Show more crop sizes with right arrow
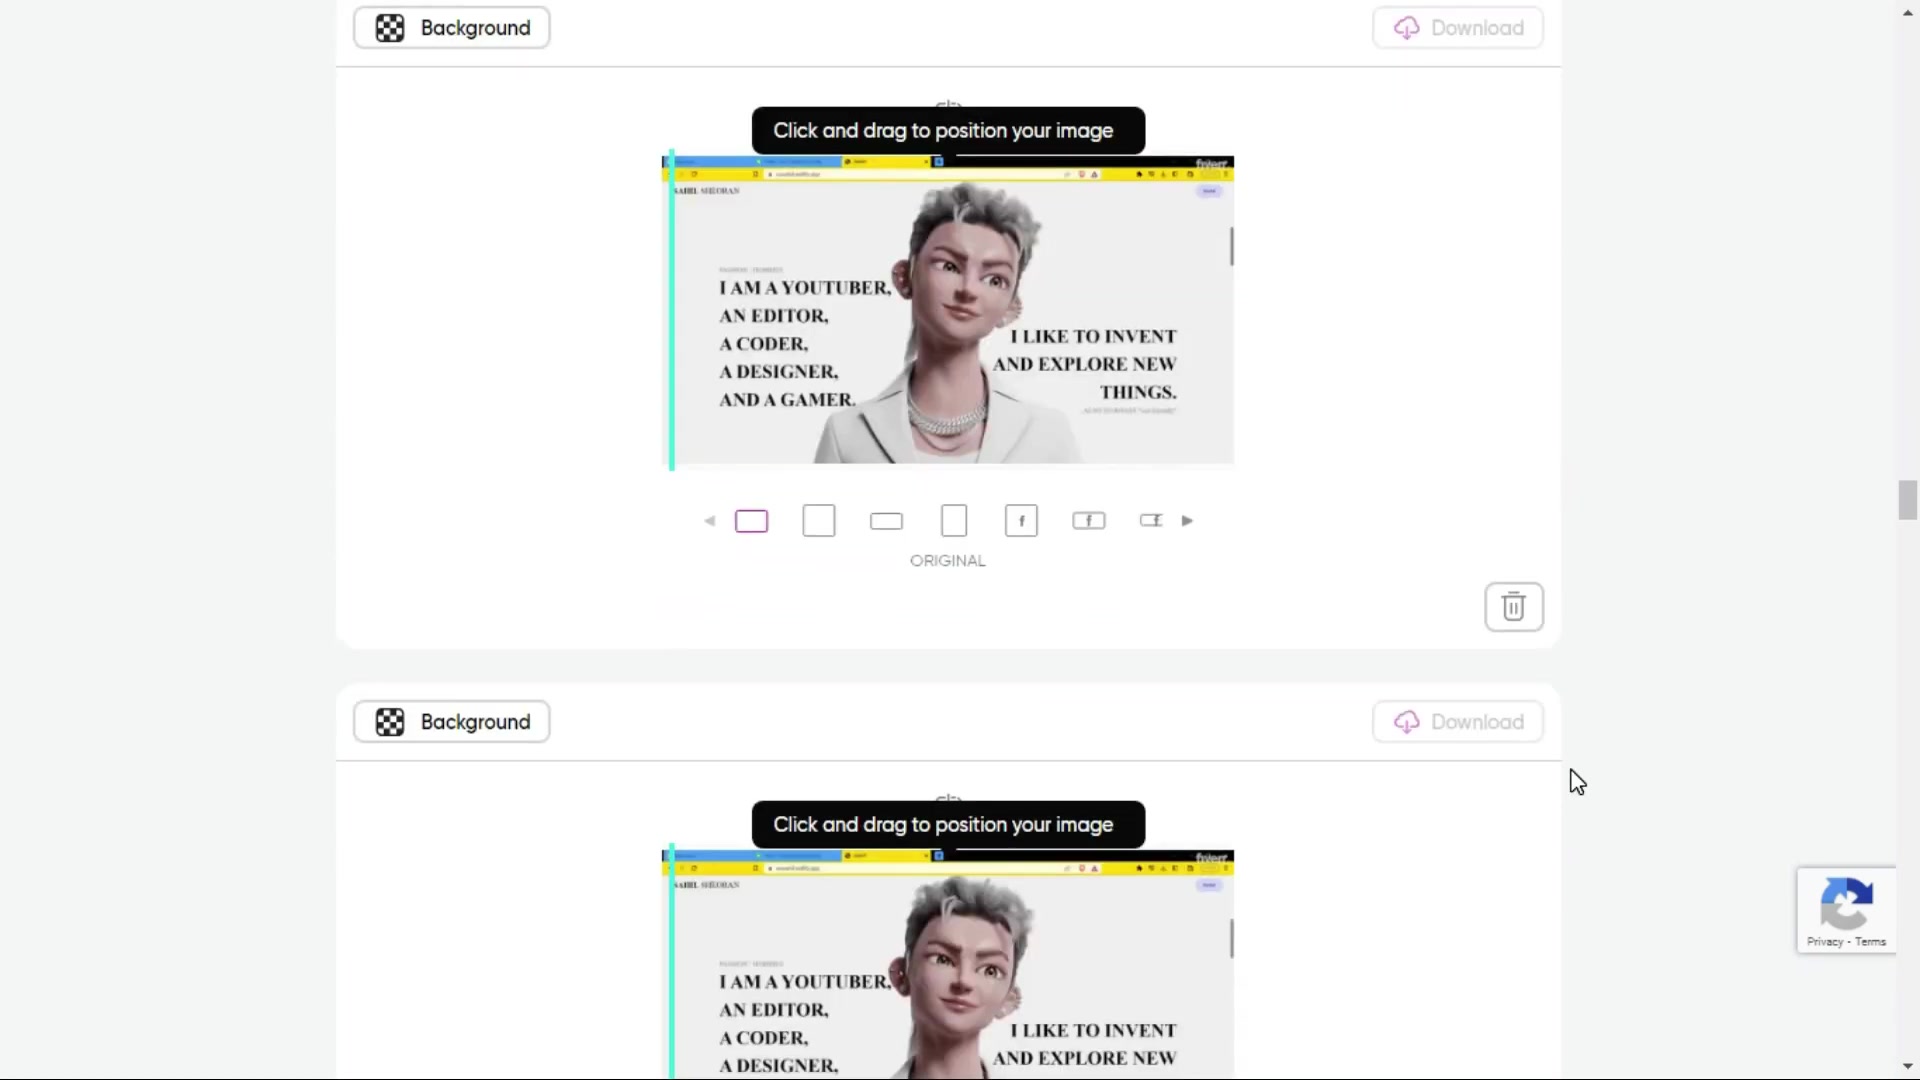The image size is (1920, 1080). pyautogui.click(x=1187, y=521)
